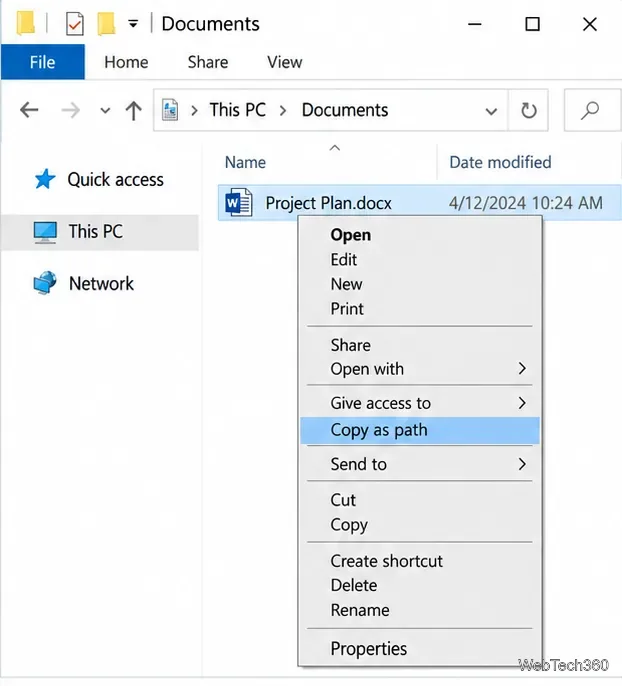Click the 4/12/2024 10:24 AM date cell

coord(525,203)
